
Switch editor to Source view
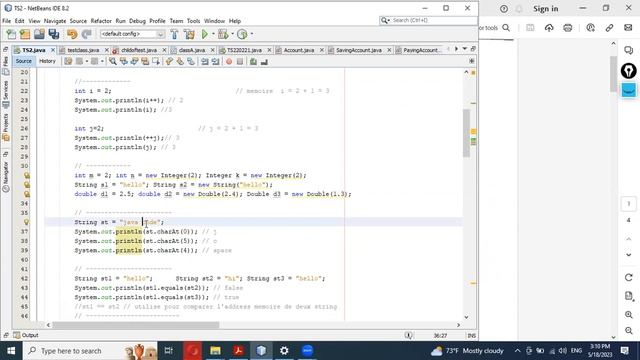click(24, 61)
